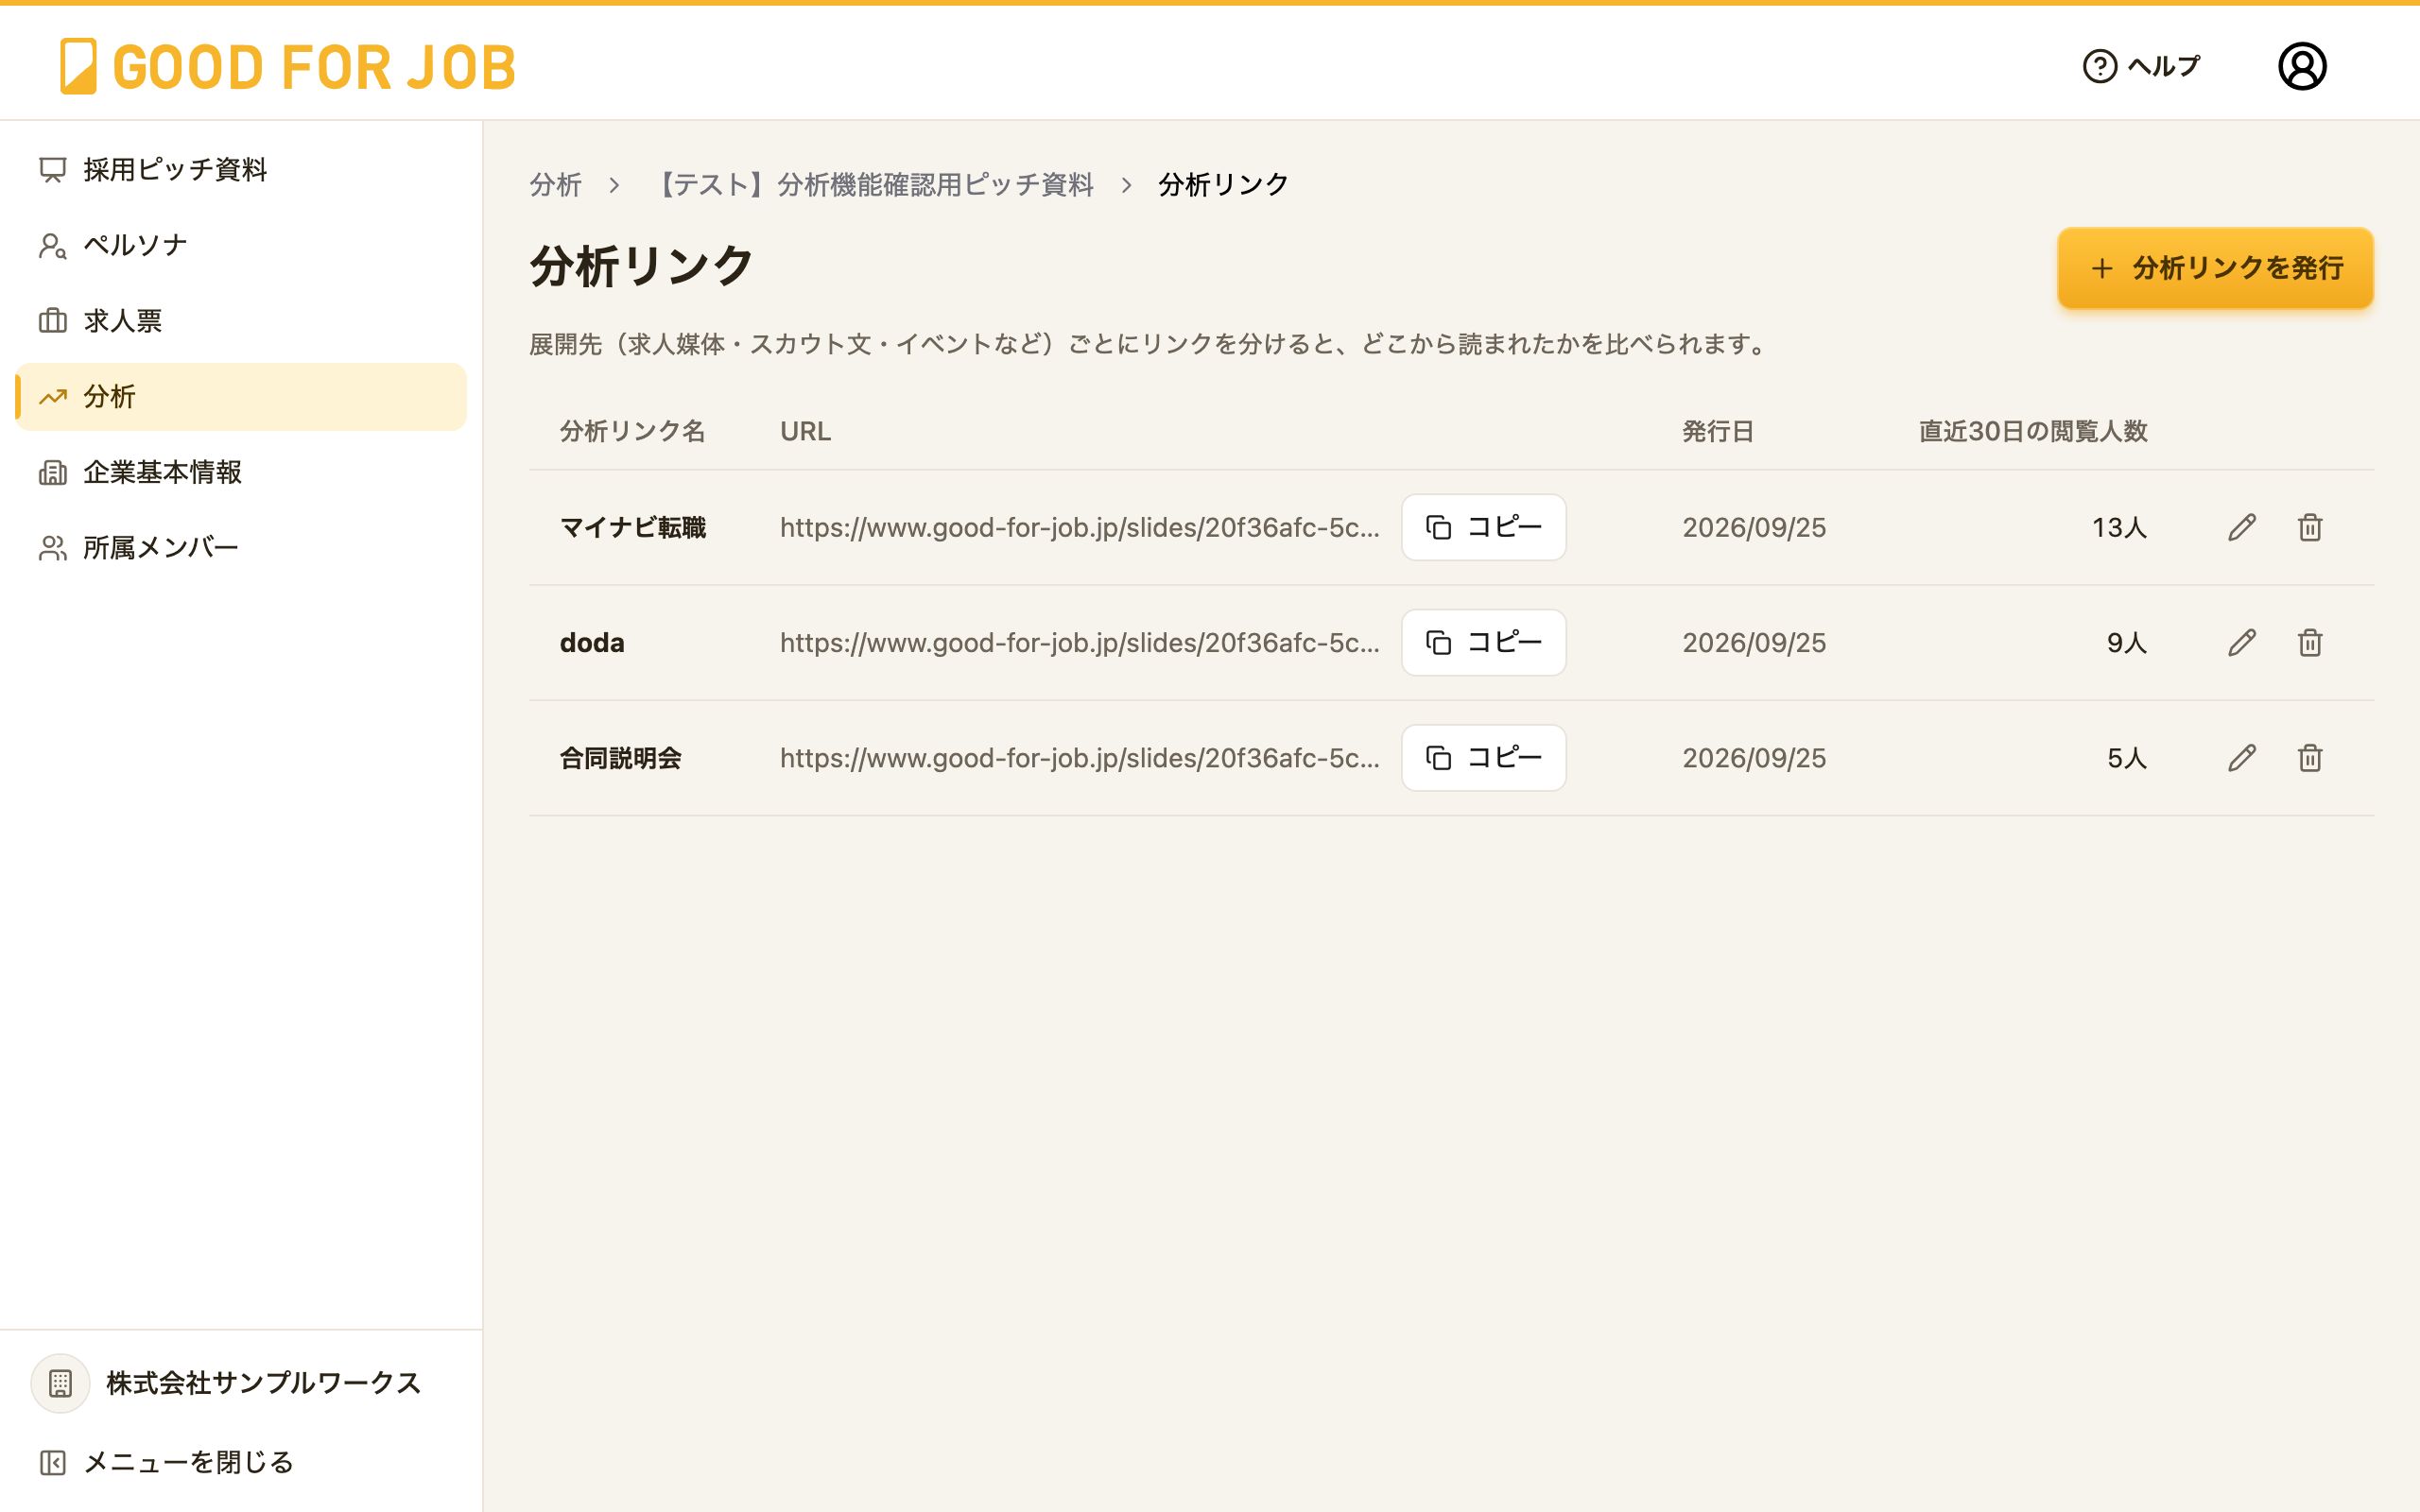Click the 9人 viewer count
This screenshot has height=1512, width=2420.
coord(2127,642)
